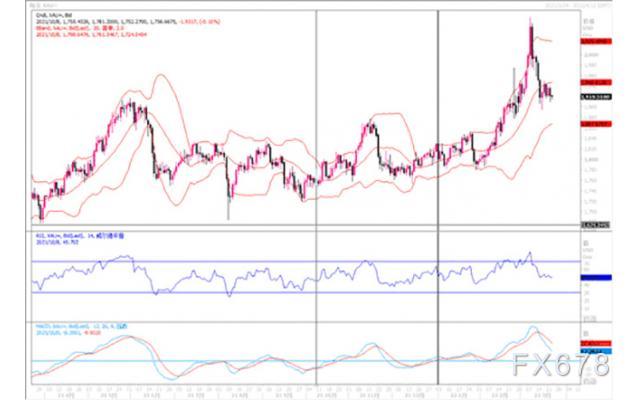Click the gray price tag at the bottom of the price axis

595,225
